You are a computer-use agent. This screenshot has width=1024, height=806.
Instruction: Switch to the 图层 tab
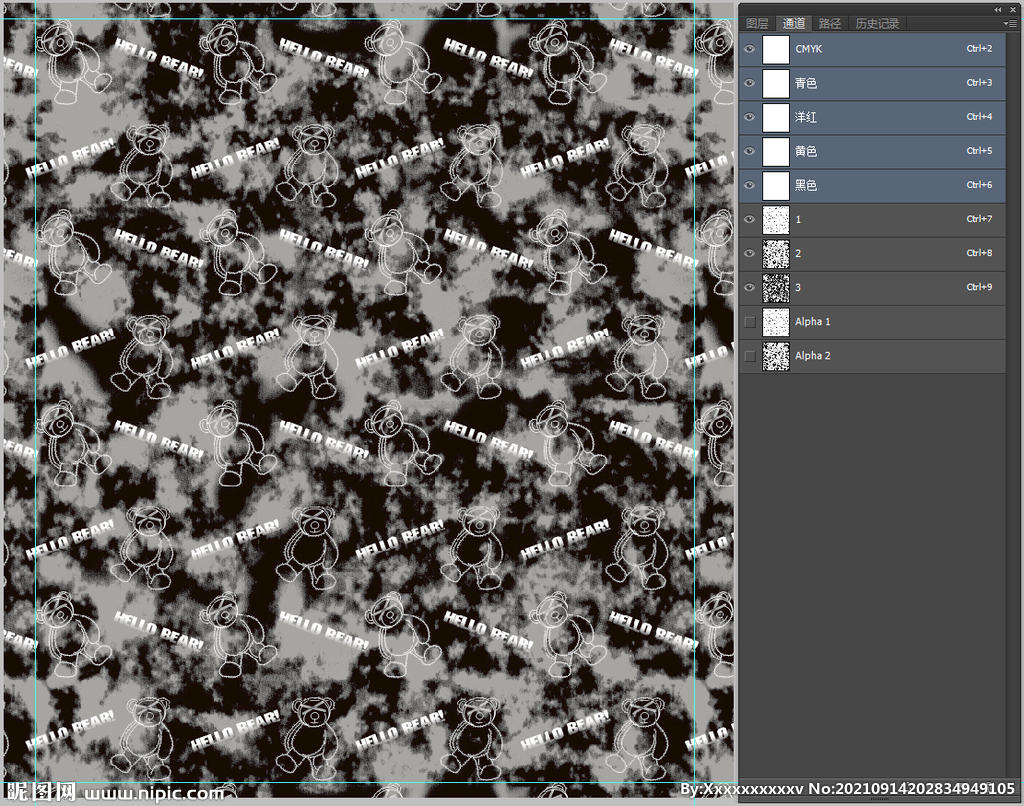click(757, 24)
